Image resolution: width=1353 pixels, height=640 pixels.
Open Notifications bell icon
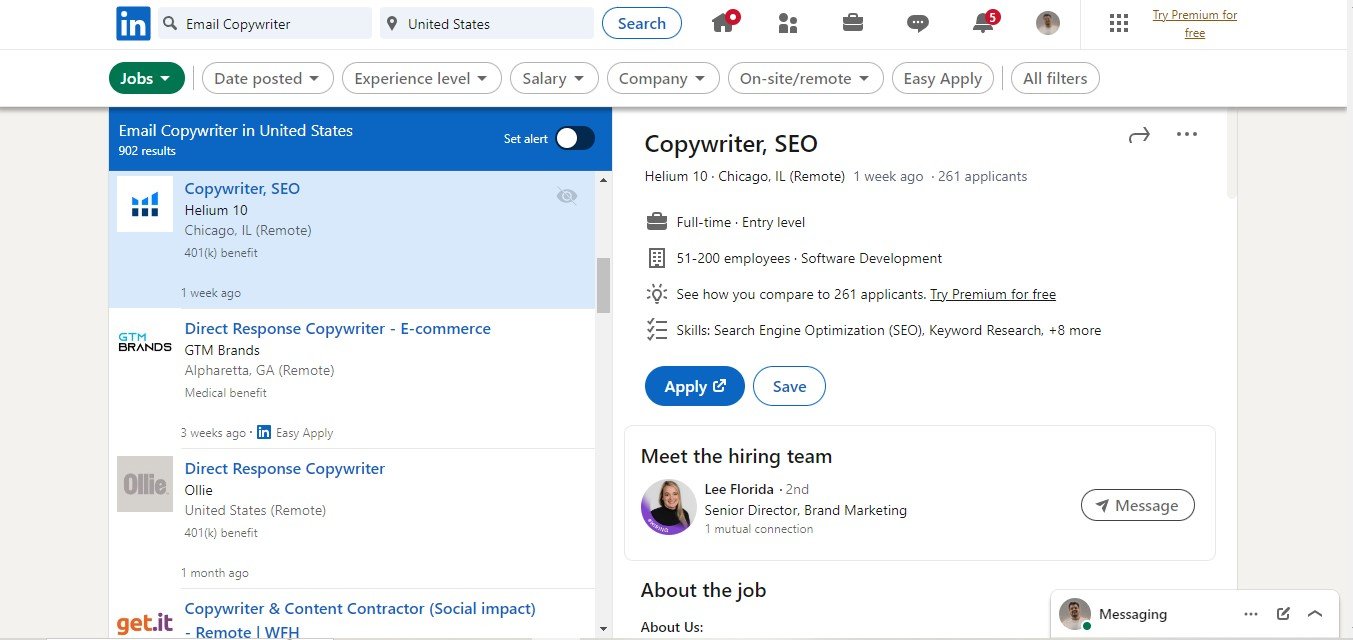(x=984, y=22)
